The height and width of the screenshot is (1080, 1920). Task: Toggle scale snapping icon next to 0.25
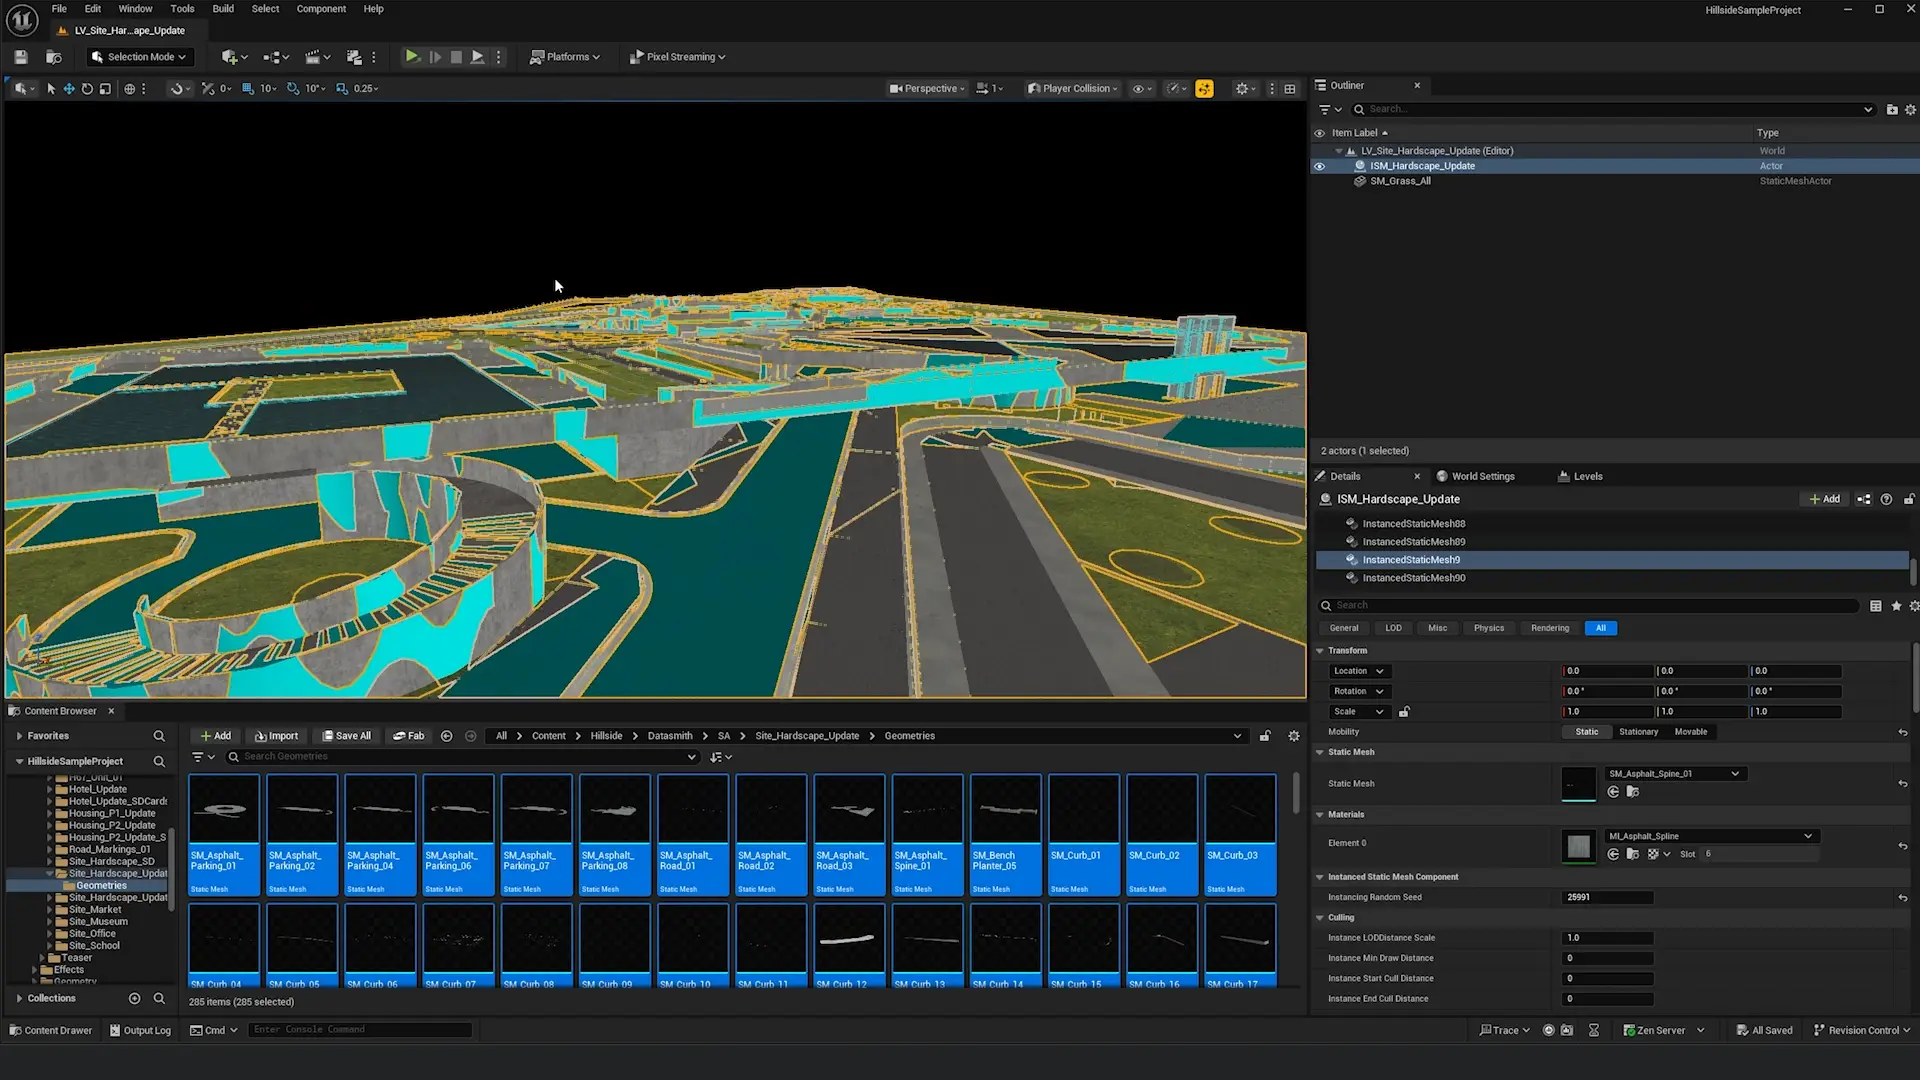[x=342, y=89]
